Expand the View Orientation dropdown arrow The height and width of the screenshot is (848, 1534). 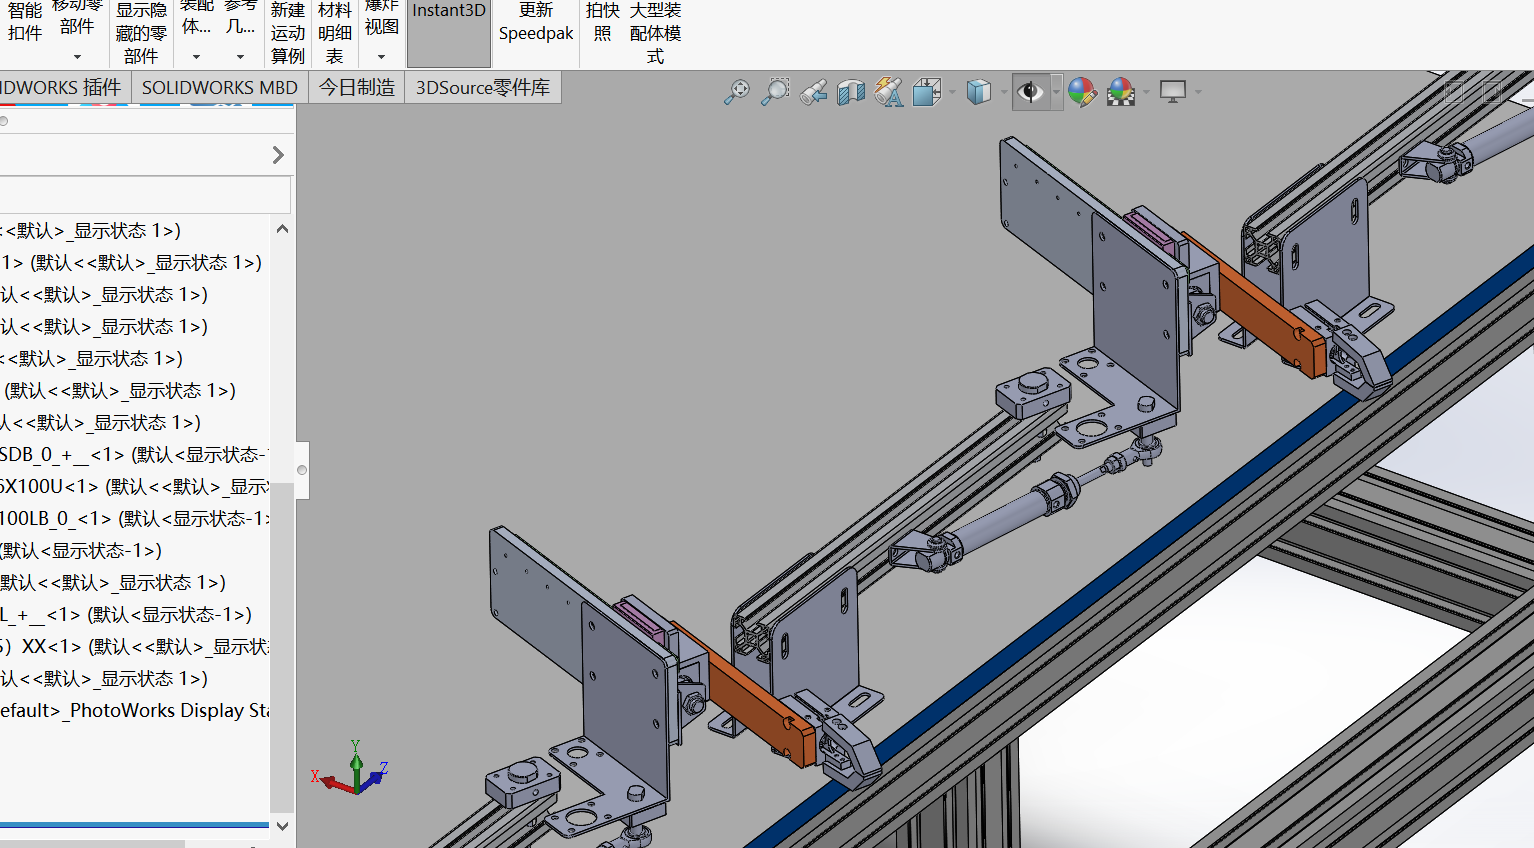coord(952,92)
